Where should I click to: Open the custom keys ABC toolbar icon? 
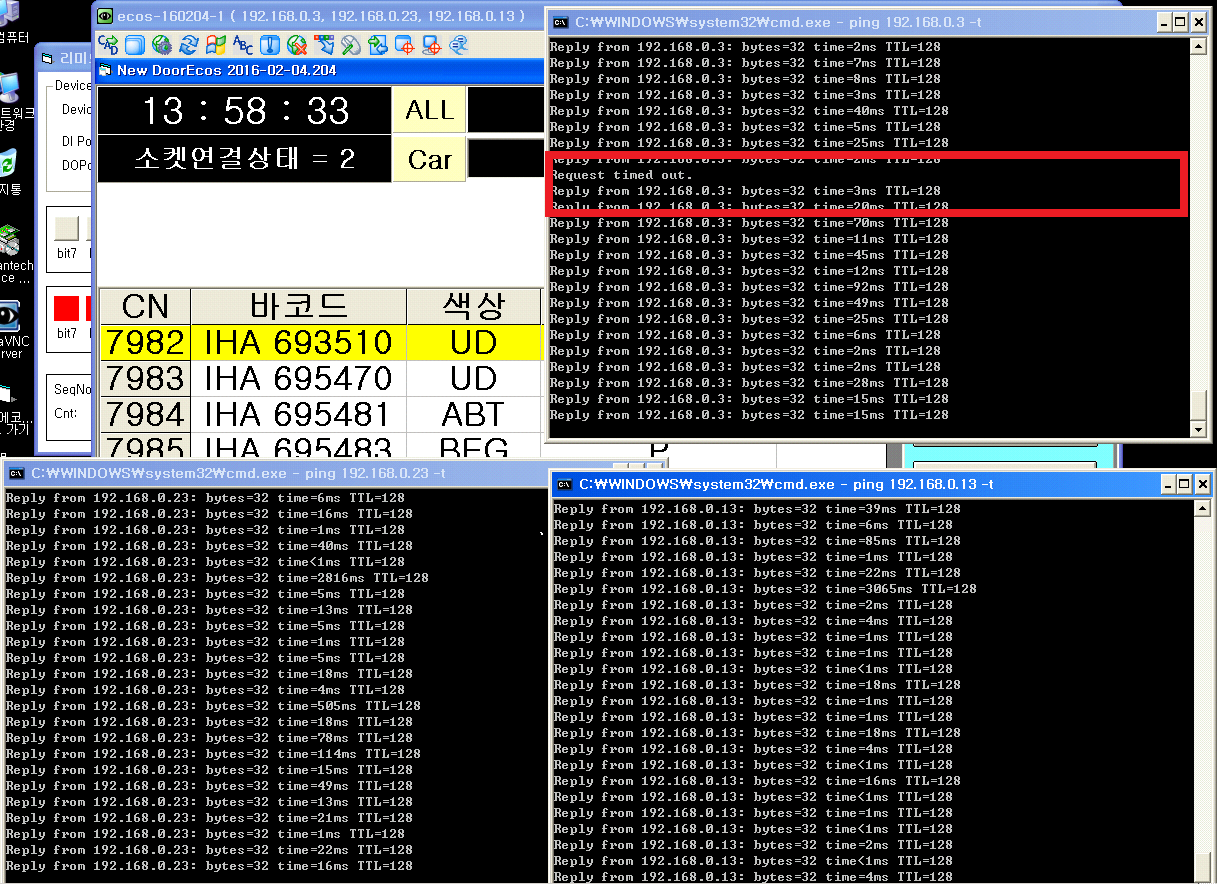click(x=243, y=45)
